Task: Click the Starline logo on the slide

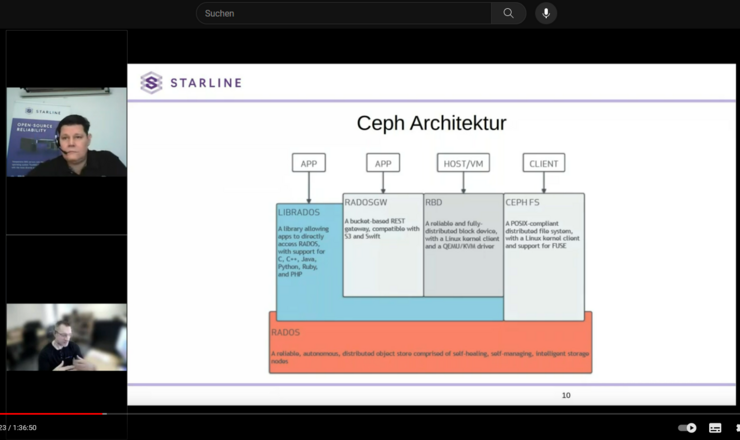Action: click(191, 82)
